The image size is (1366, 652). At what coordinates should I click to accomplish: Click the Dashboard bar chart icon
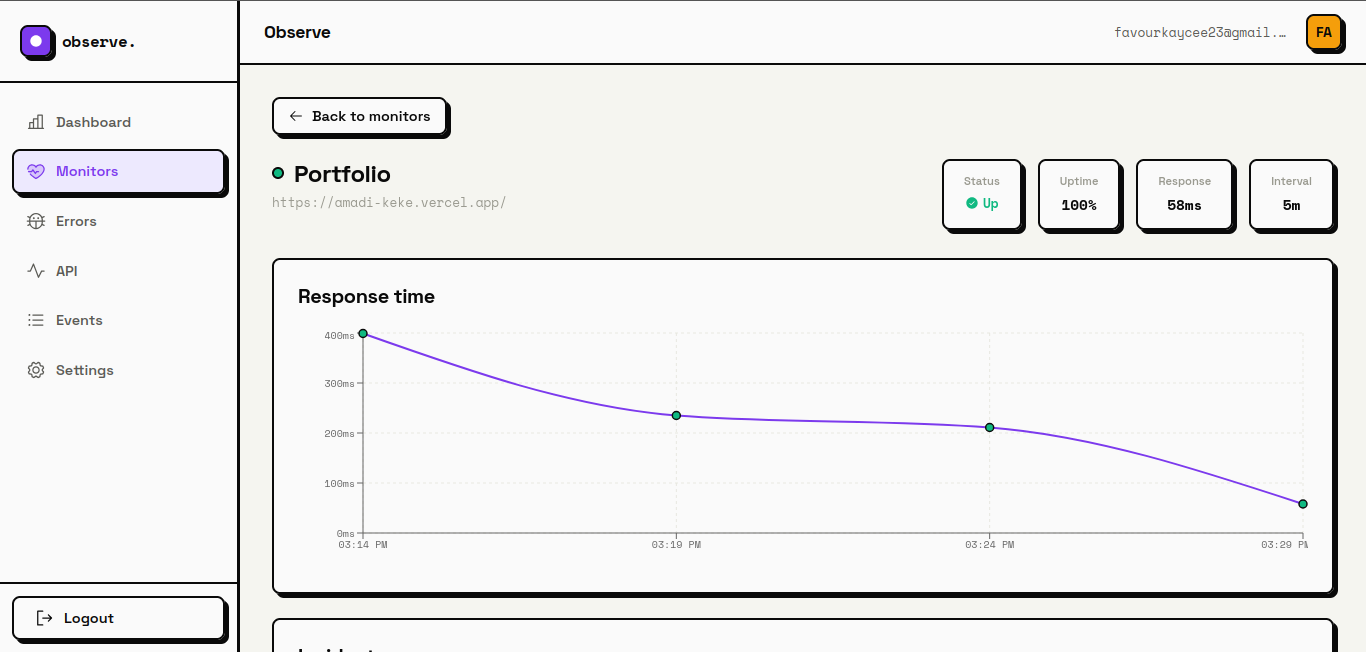point(36,122)
